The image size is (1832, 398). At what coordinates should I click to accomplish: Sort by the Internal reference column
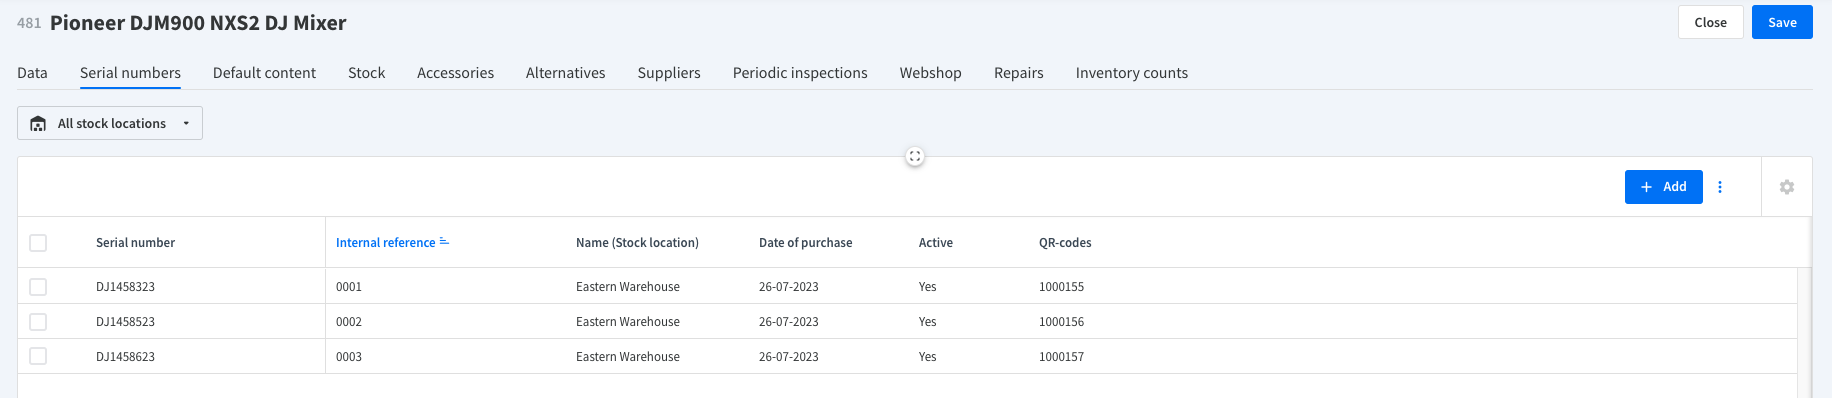385,243
